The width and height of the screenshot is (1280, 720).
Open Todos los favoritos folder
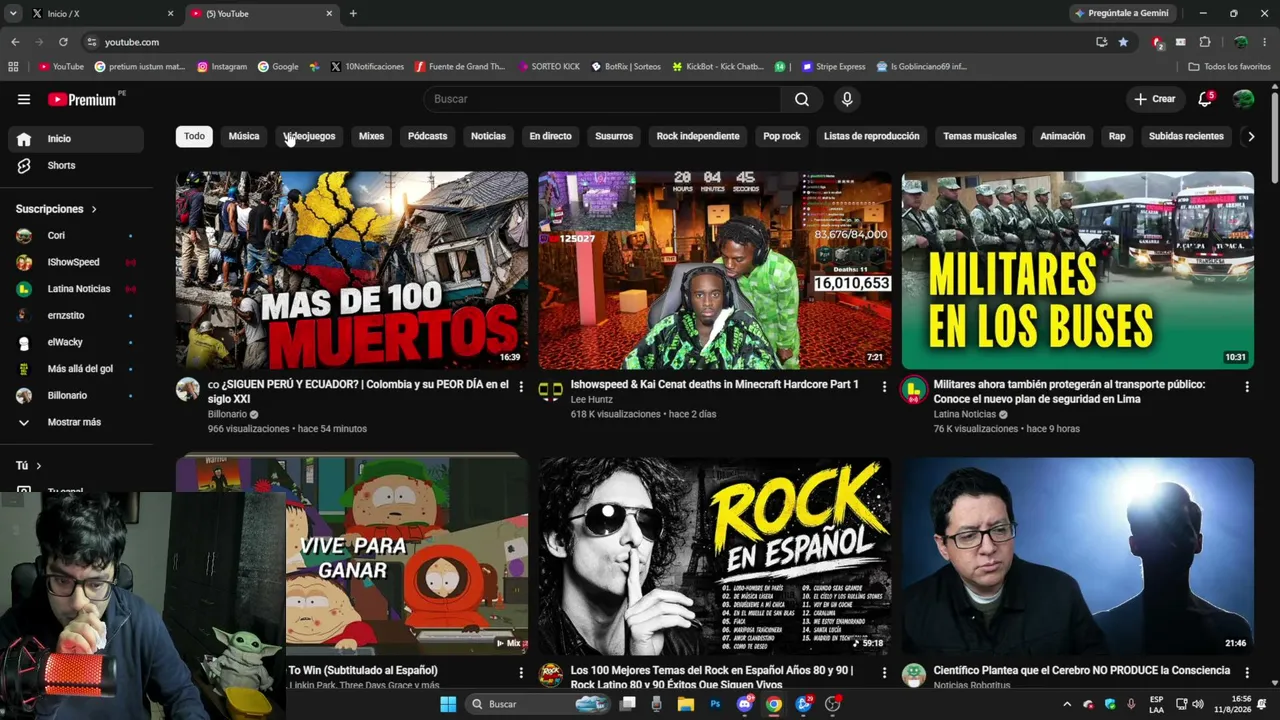click(1229, 67)
